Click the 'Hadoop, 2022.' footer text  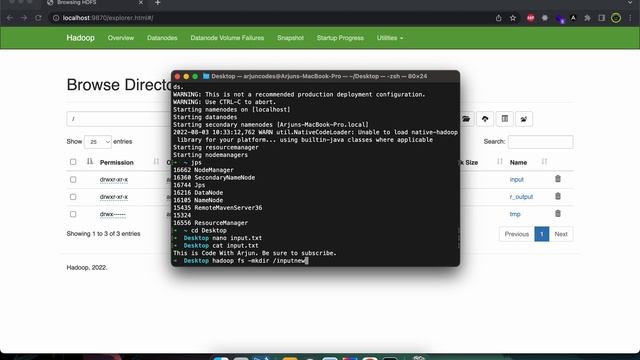point(87,267)
